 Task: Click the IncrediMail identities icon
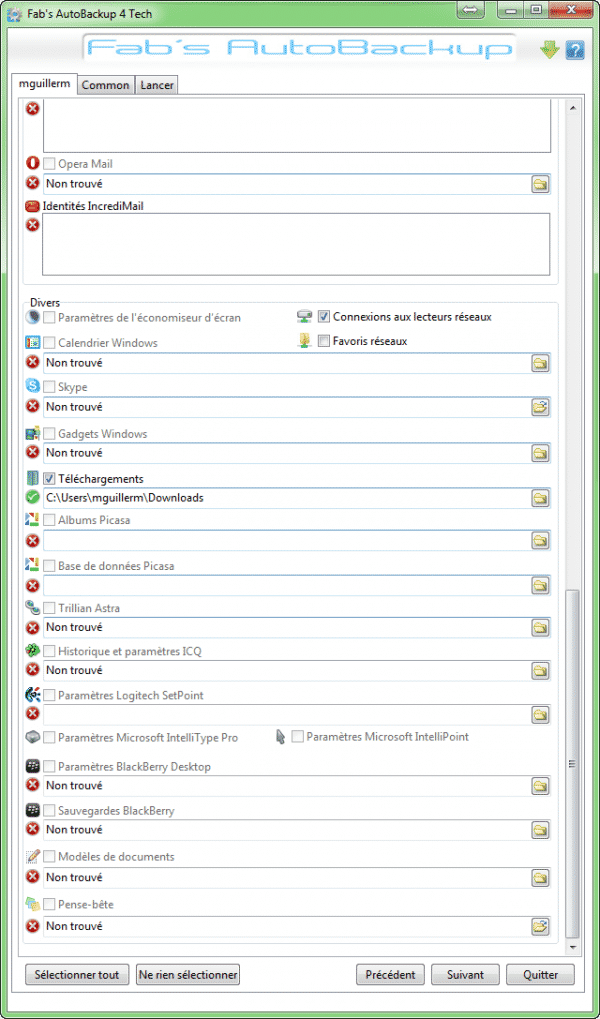33,206
